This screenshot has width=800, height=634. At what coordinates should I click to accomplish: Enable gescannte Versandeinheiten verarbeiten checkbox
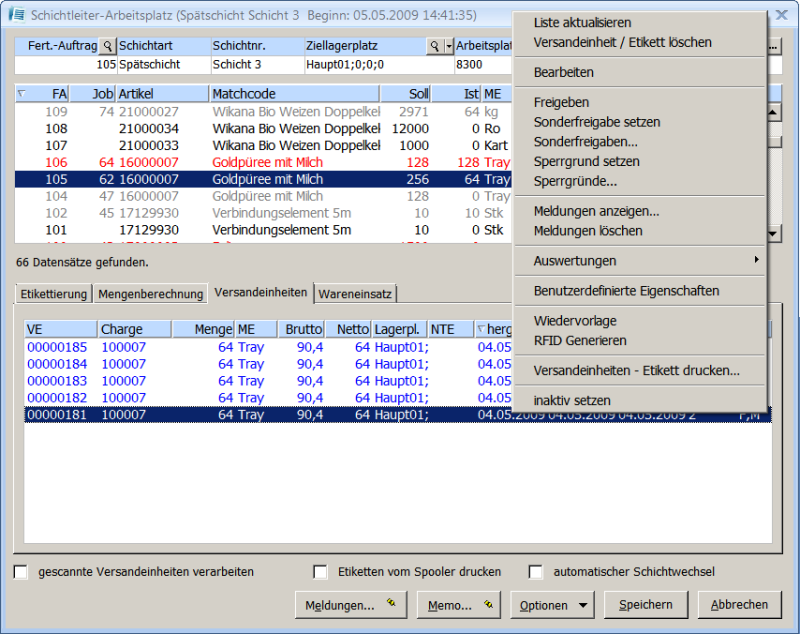pyautogui.click(x=21, y=572)
